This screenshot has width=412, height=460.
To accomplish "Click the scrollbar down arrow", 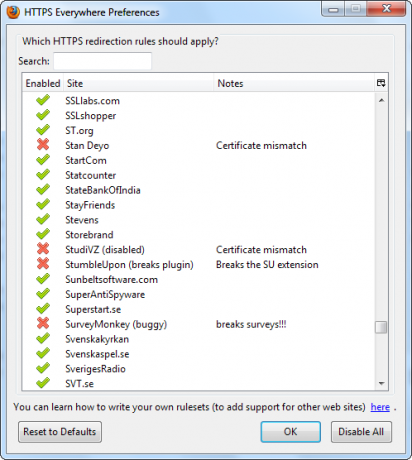I will point(381,383).
